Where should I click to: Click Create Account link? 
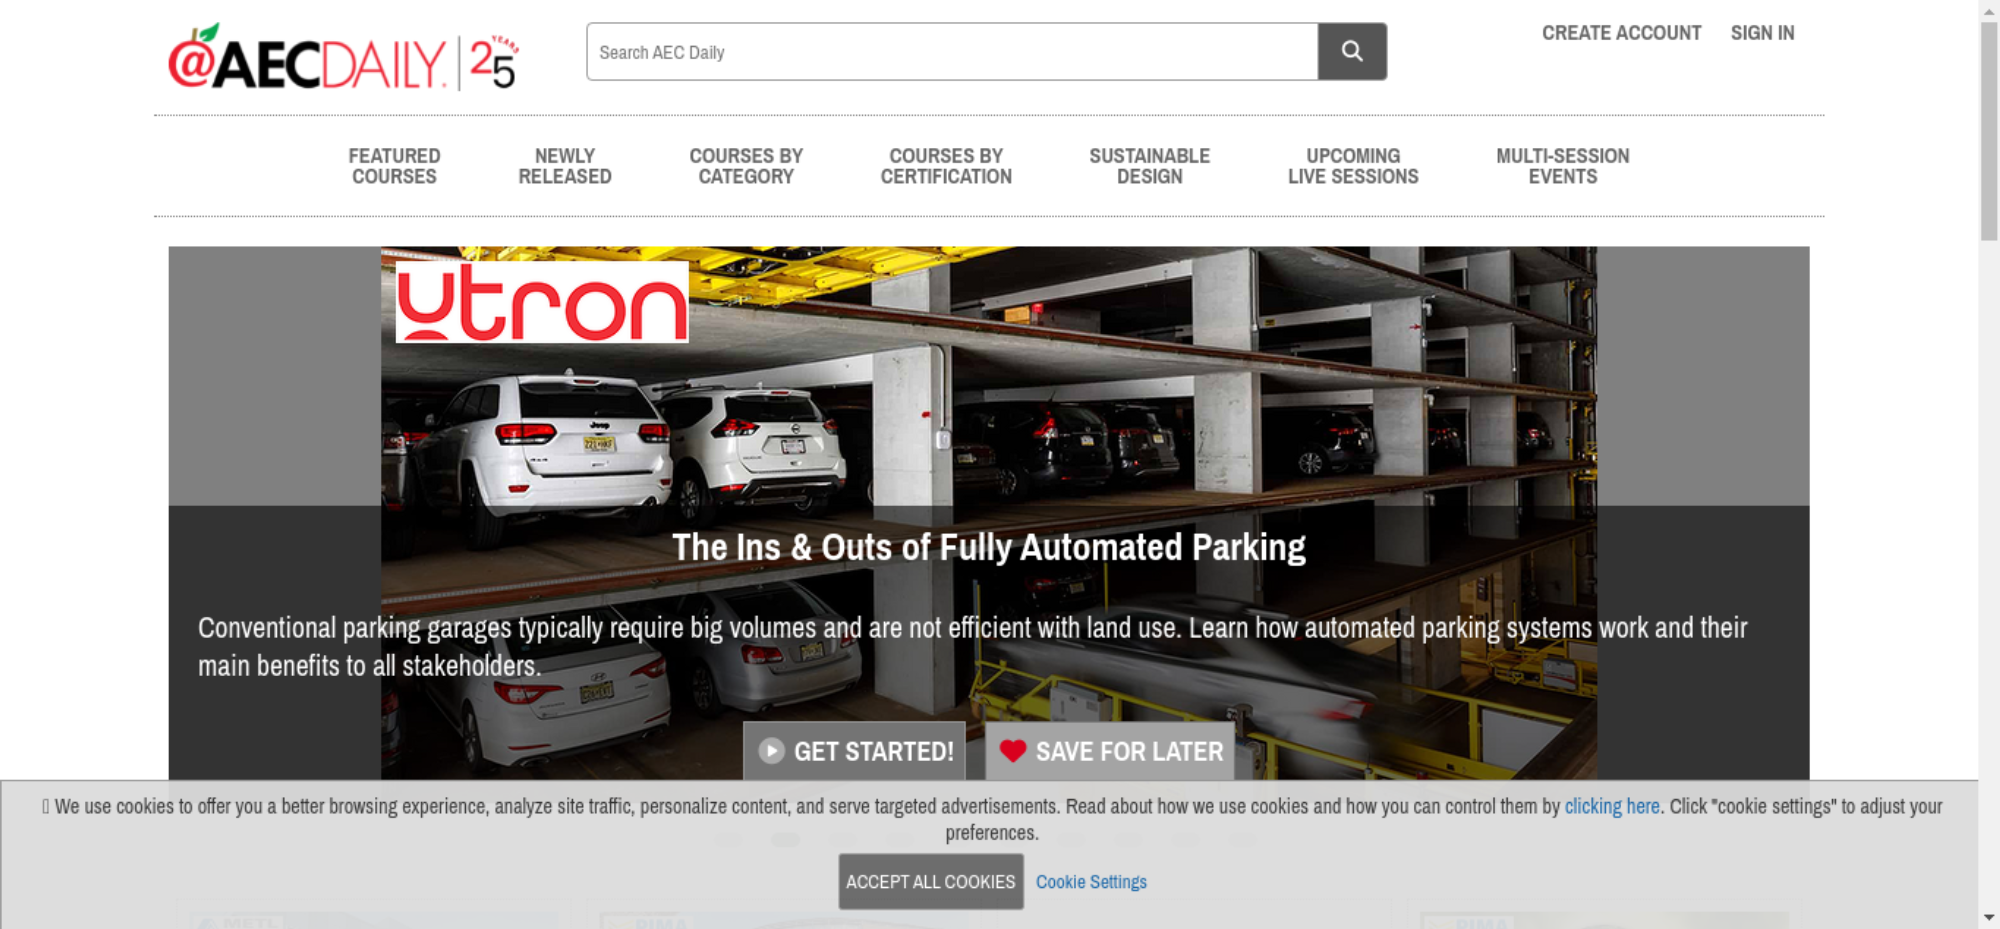click(x=1621, y=33)
